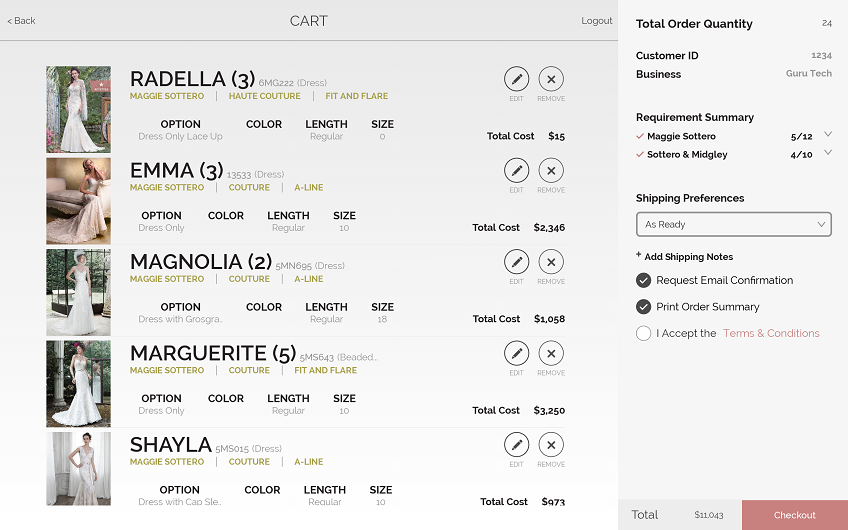Remove the Emma dress from cart

[x=551, y=170]
